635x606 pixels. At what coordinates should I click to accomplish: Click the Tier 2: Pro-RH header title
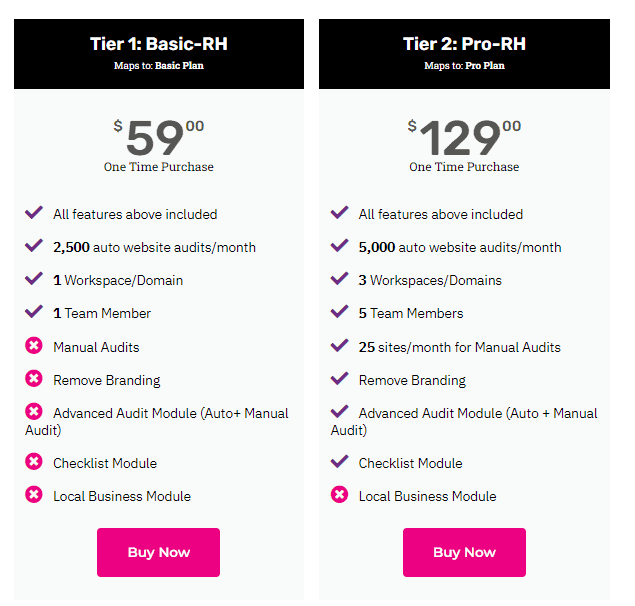click(x=464, y=44)
